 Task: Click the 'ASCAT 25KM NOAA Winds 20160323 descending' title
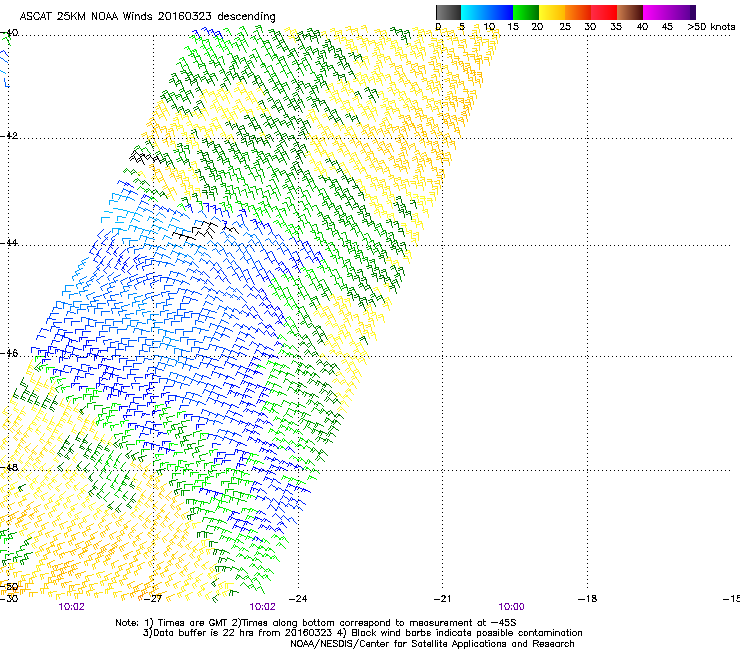[147, 16]
